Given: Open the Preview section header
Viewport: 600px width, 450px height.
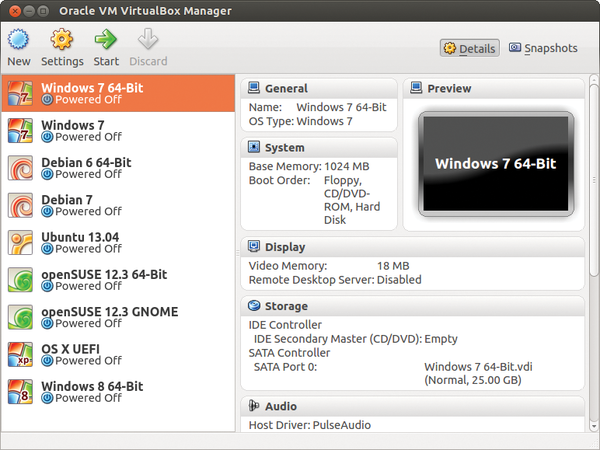Looking at the screenshot, I should click(494, 88).
